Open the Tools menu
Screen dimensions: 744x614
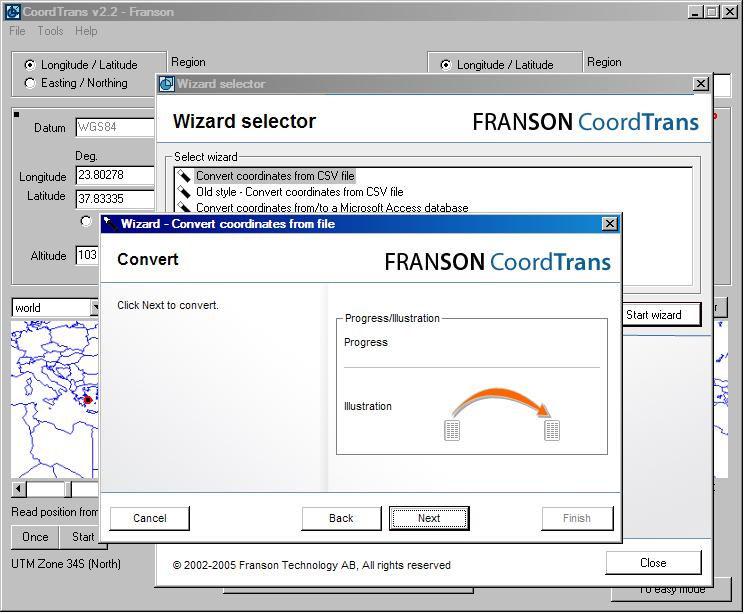click(x=50, y=31)
